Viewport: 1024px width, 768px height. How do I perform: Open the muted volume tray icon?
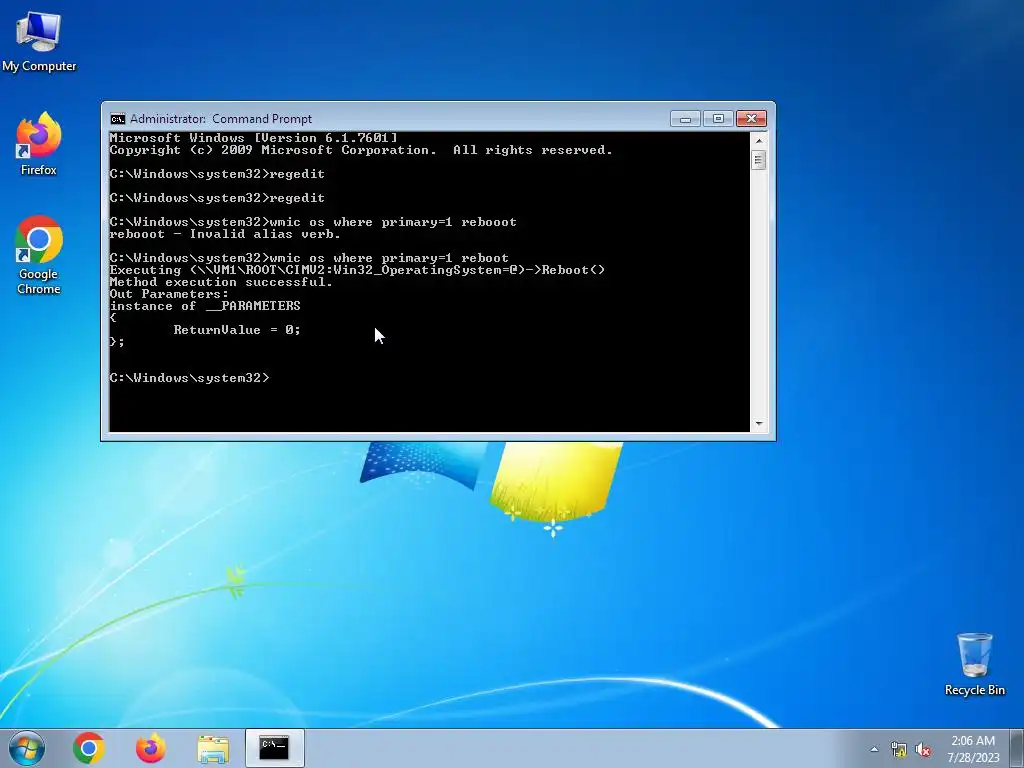tap(923, 749)
